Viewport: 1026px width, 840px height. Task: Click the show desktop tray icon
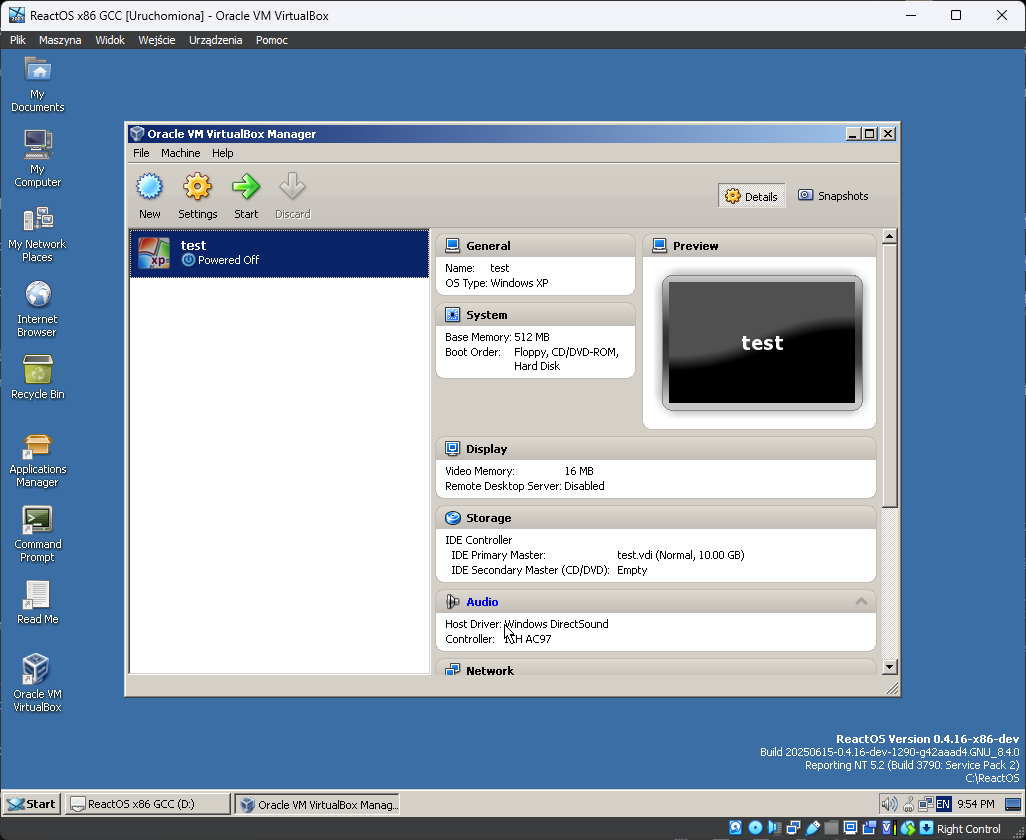tap(1012, 804)
